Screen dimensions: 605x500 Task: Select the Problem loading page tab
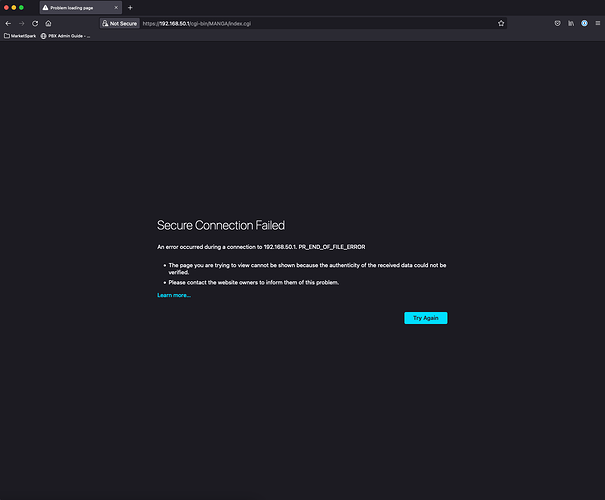tap(81, 8)
